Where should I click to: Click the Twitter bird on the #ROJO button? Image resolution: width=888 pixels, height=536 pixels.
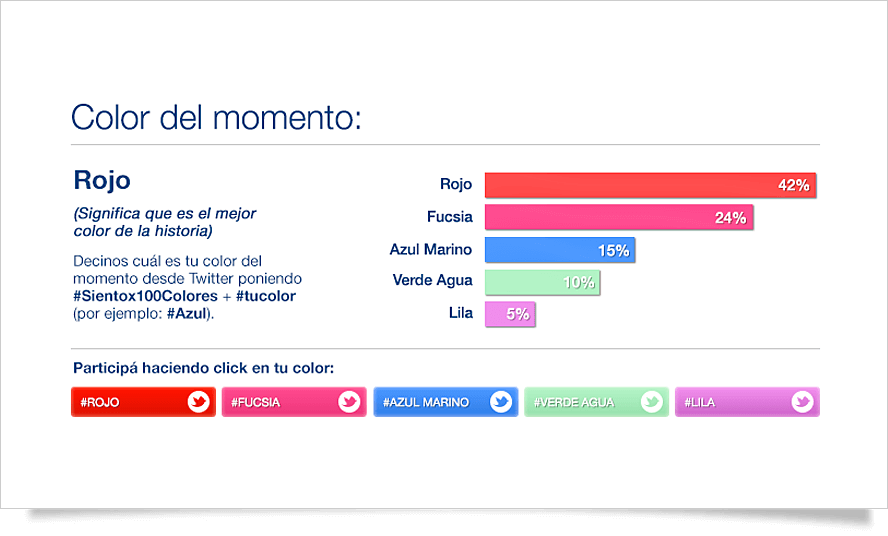198,402
